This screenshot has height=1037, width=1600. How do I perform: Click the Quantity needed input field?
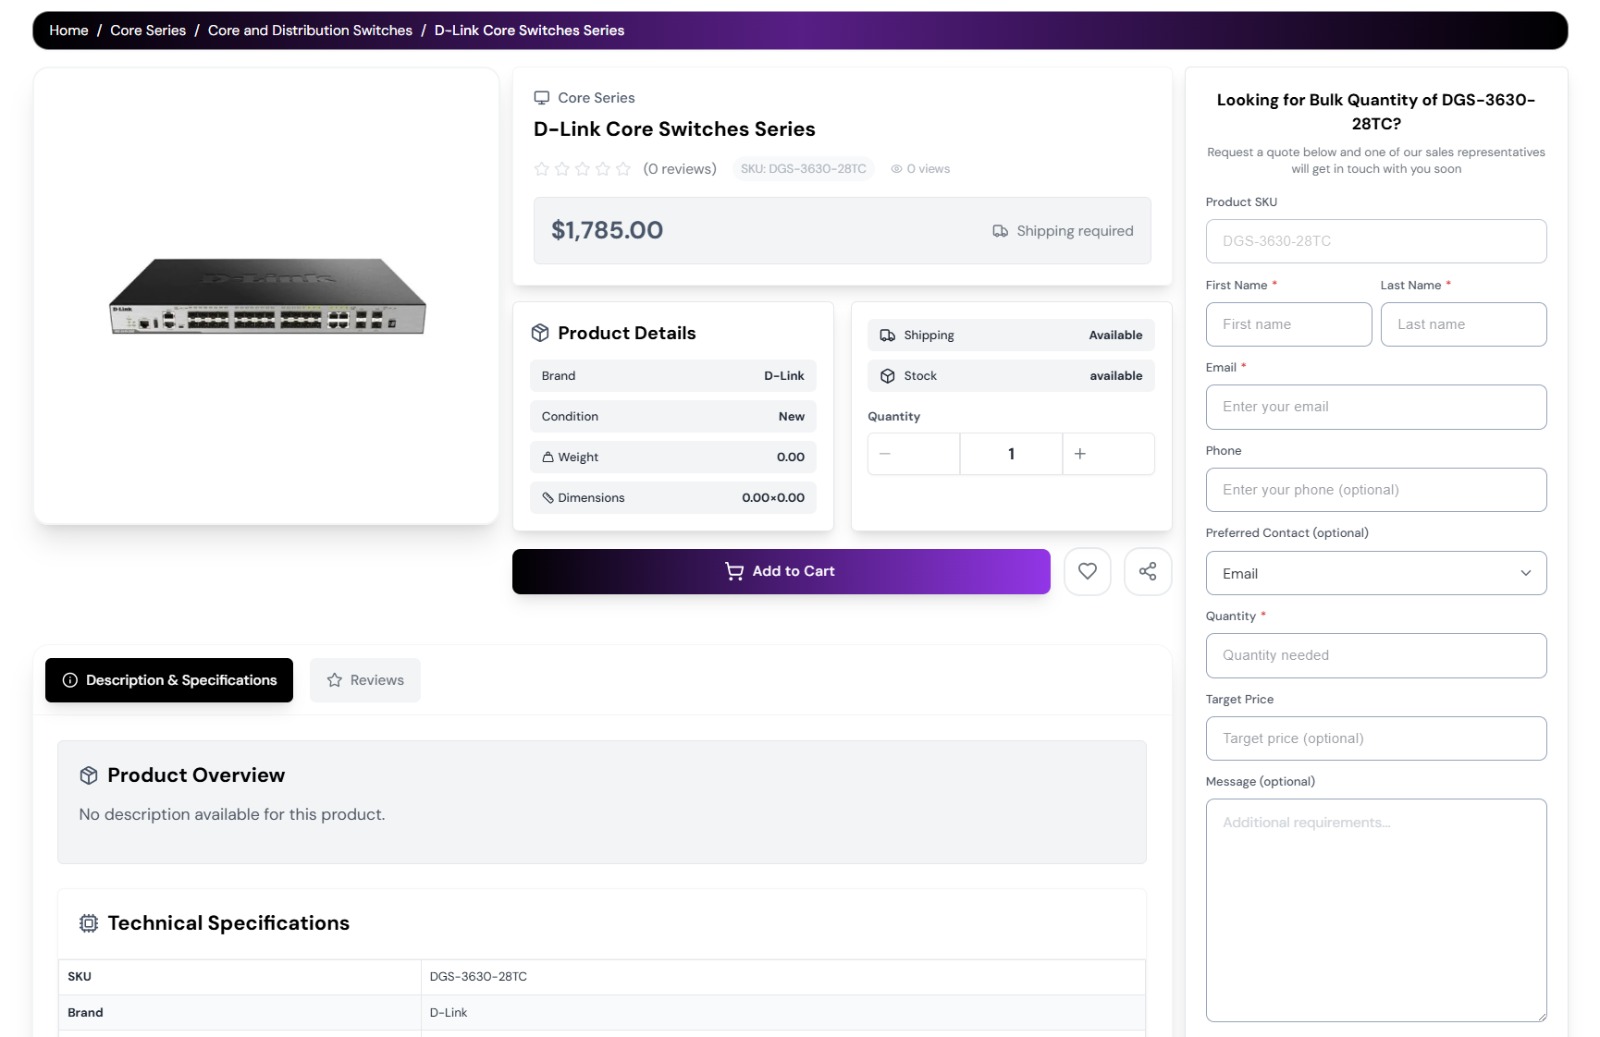click(x=1375, y=655)
